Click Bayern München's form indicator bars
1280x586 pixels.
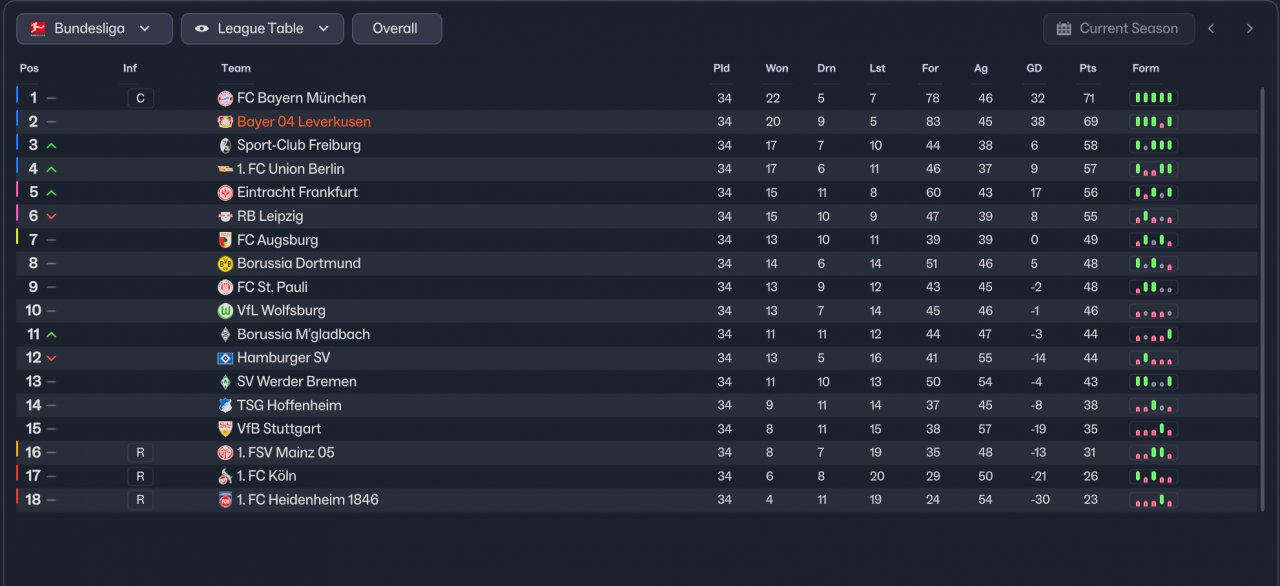1153,98
